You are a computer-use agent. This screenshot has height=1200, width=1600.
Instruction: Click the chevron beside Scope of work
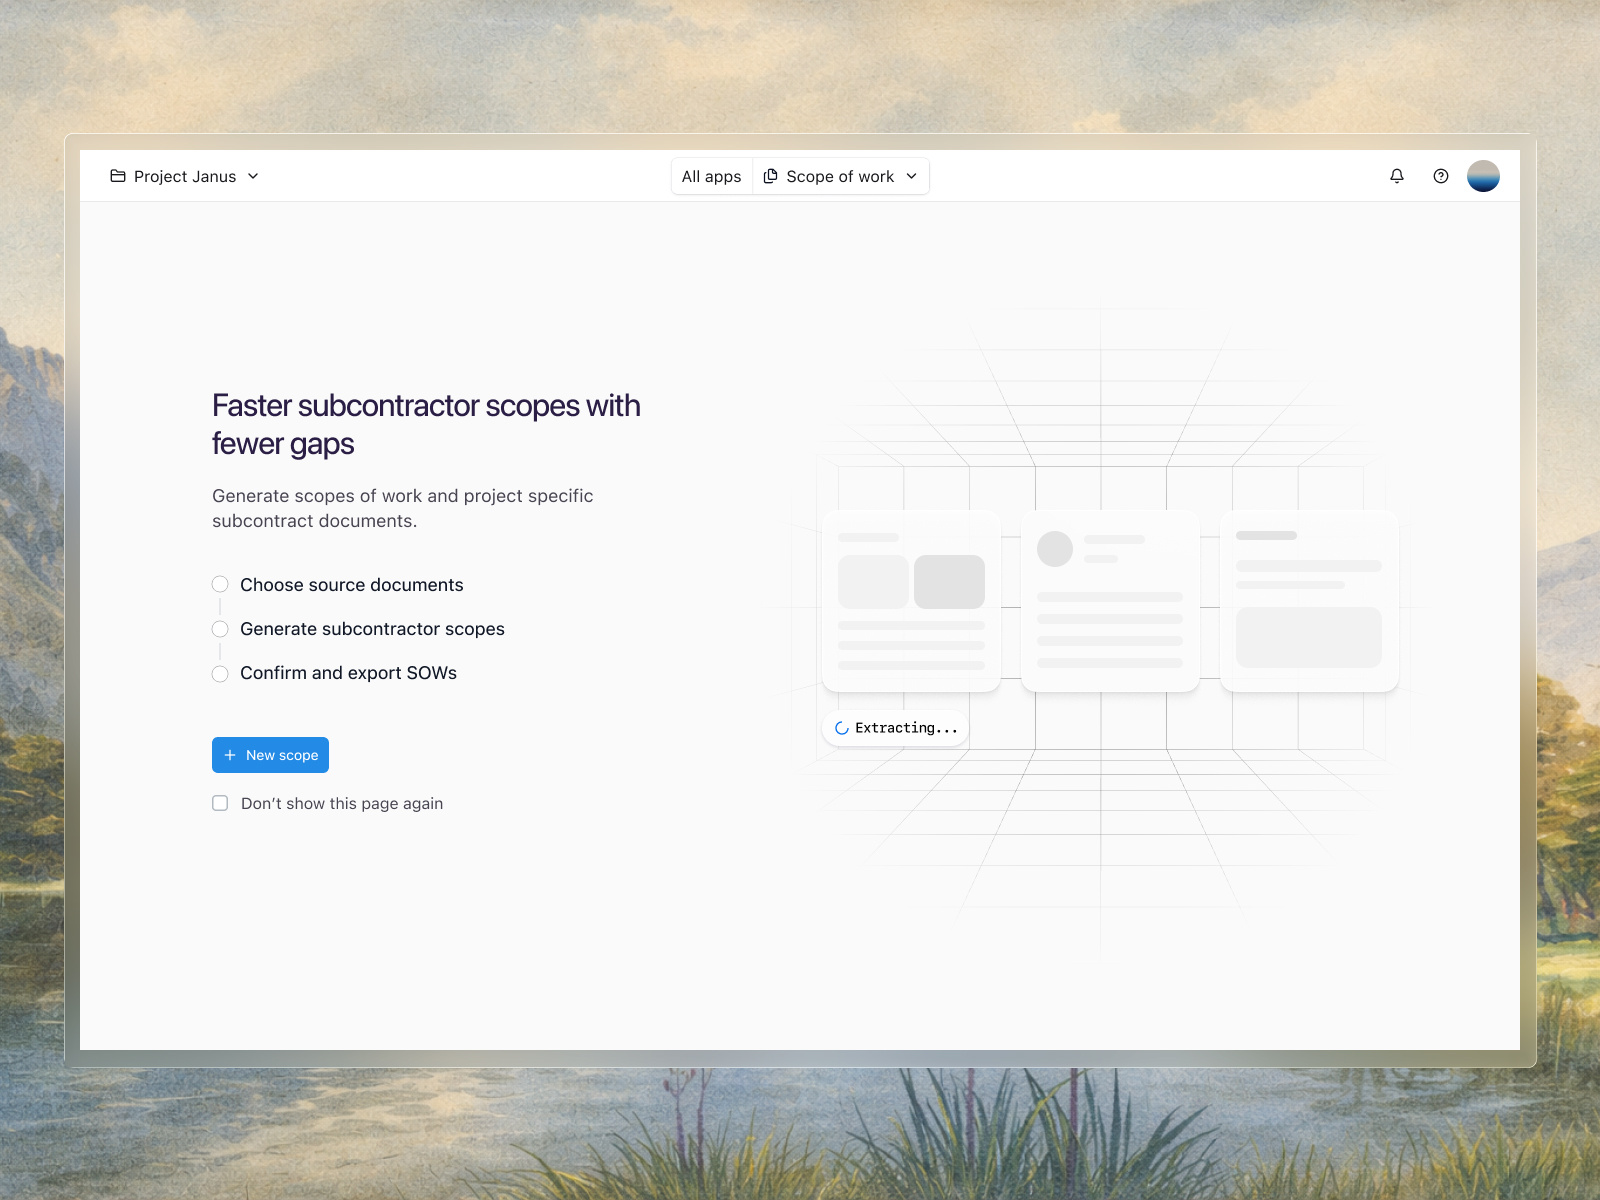(x=911, y=176)
